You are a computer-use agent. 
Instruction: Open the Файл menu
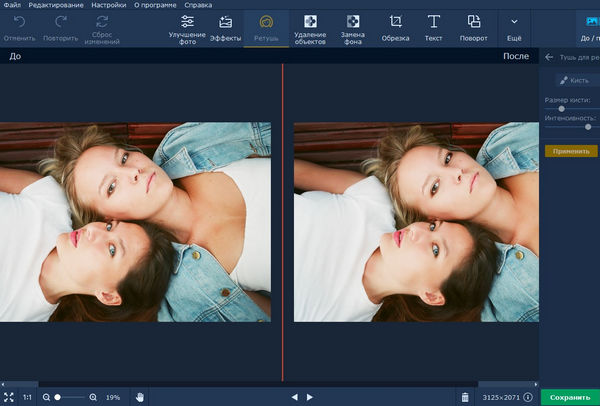point(11,5)
